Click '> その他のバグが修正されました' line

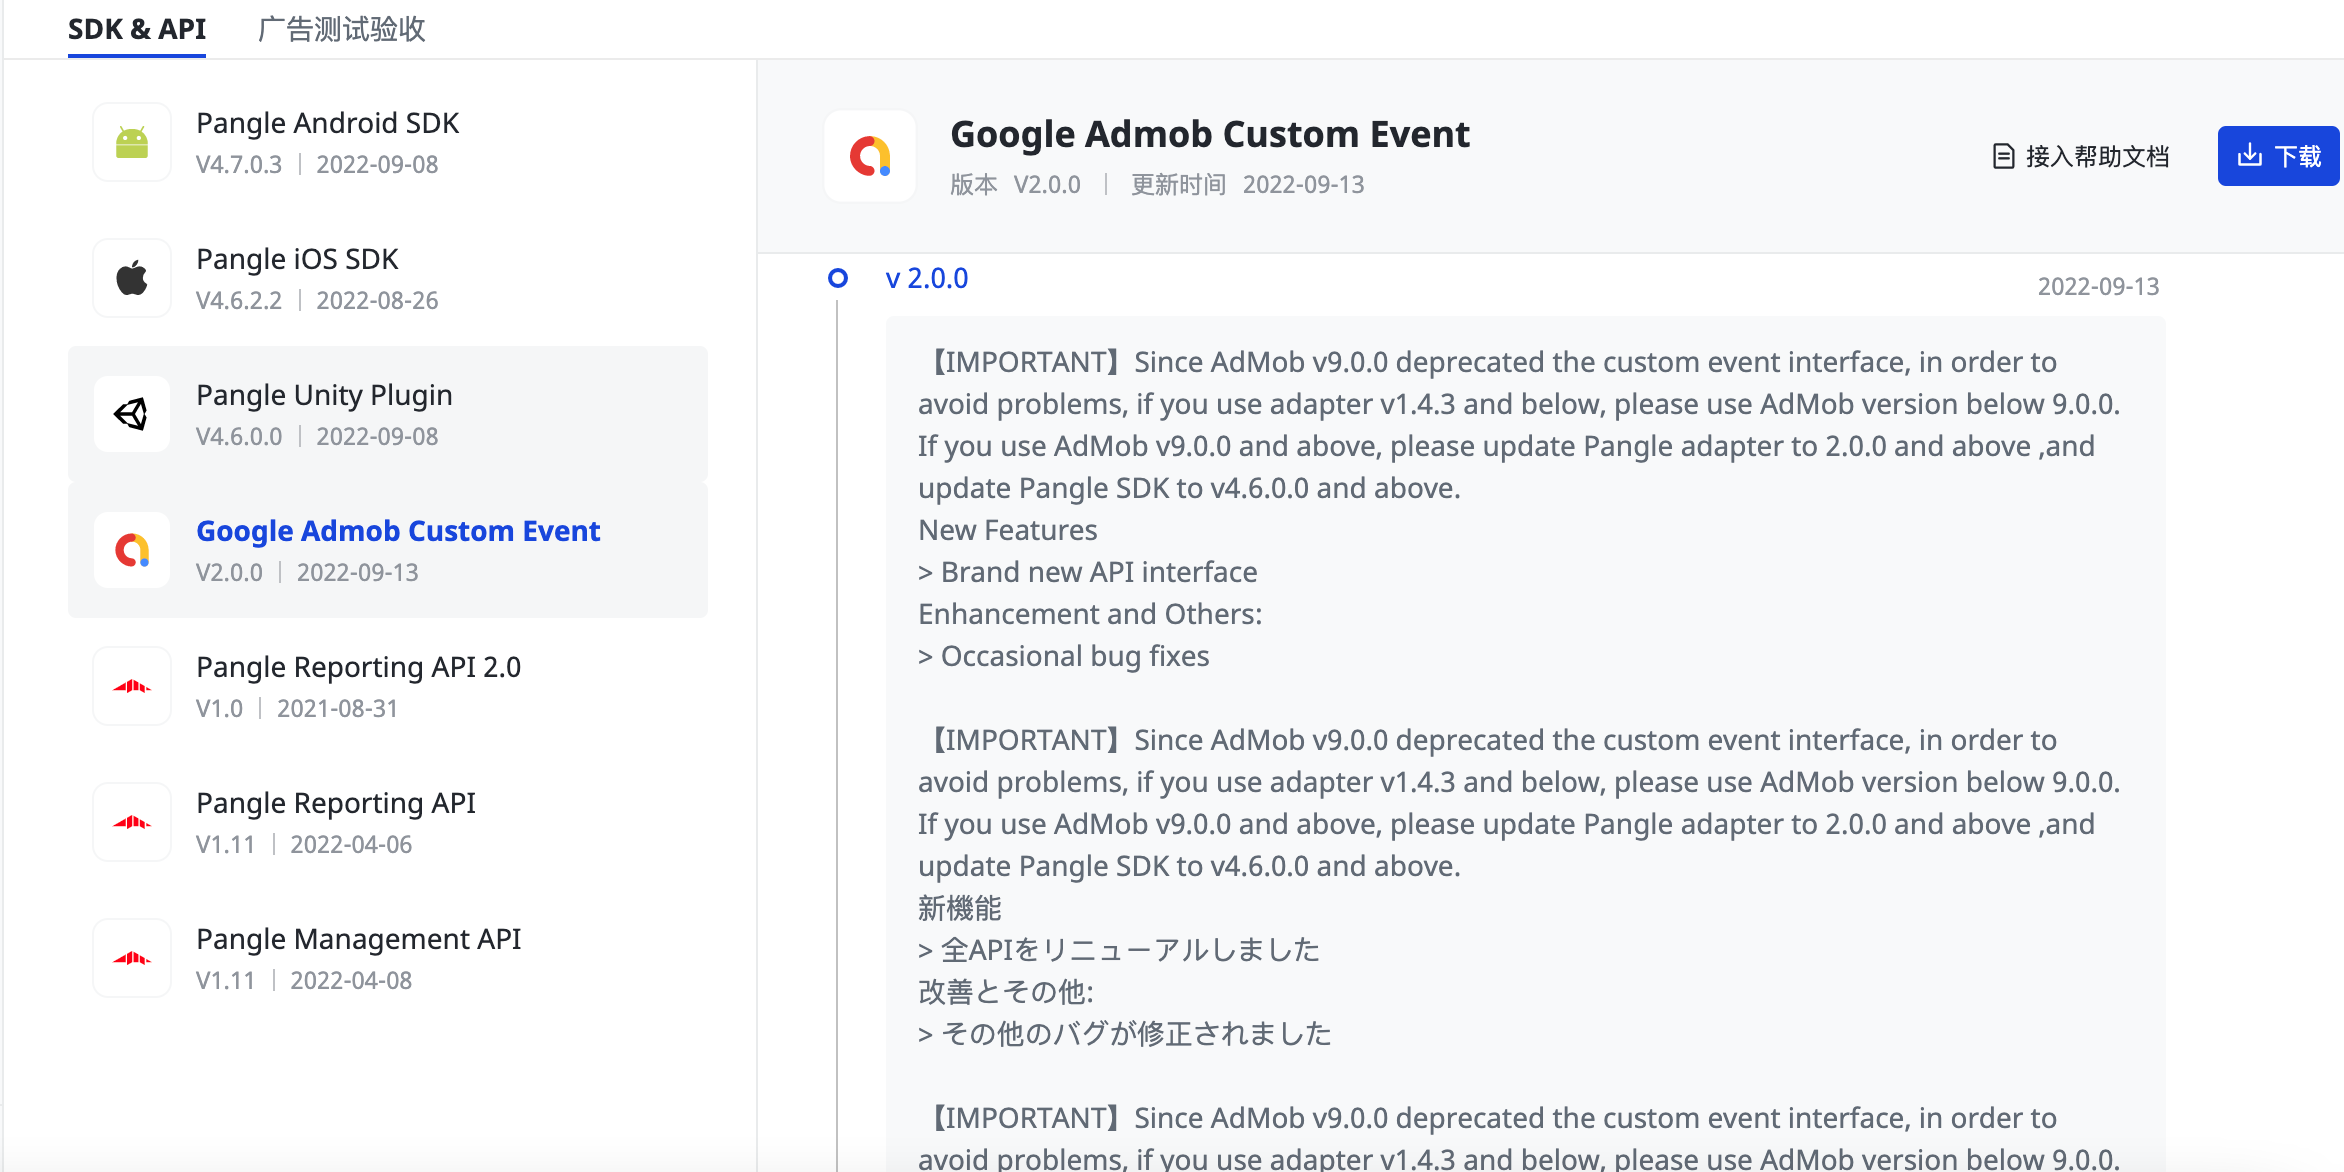[1125, 1034]
